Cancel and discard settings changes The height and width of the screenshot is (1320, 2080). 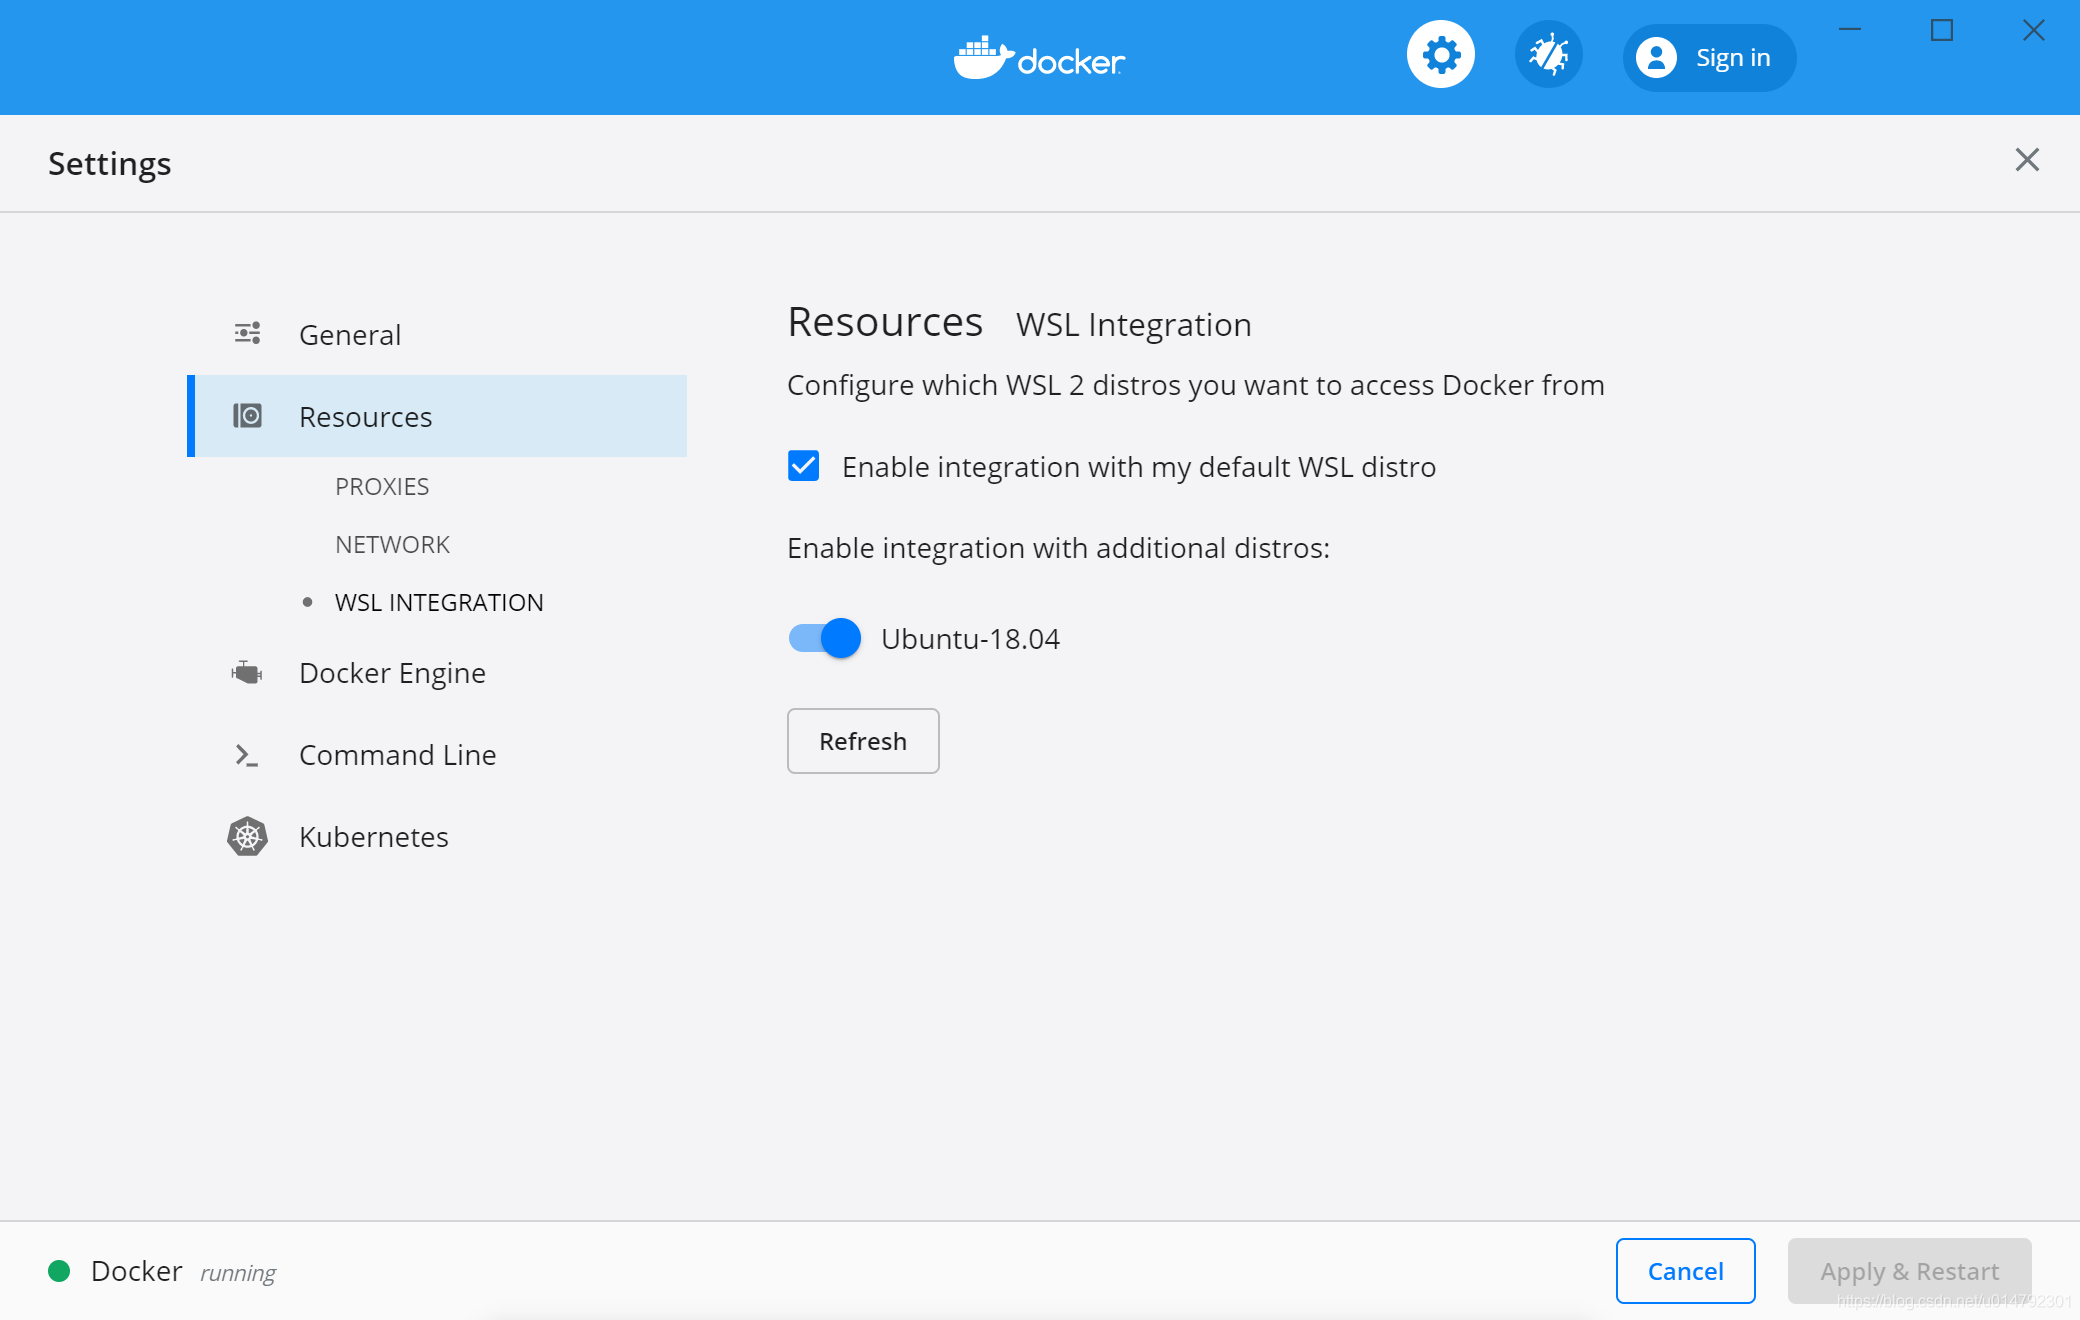(x=1686, y=1270)
